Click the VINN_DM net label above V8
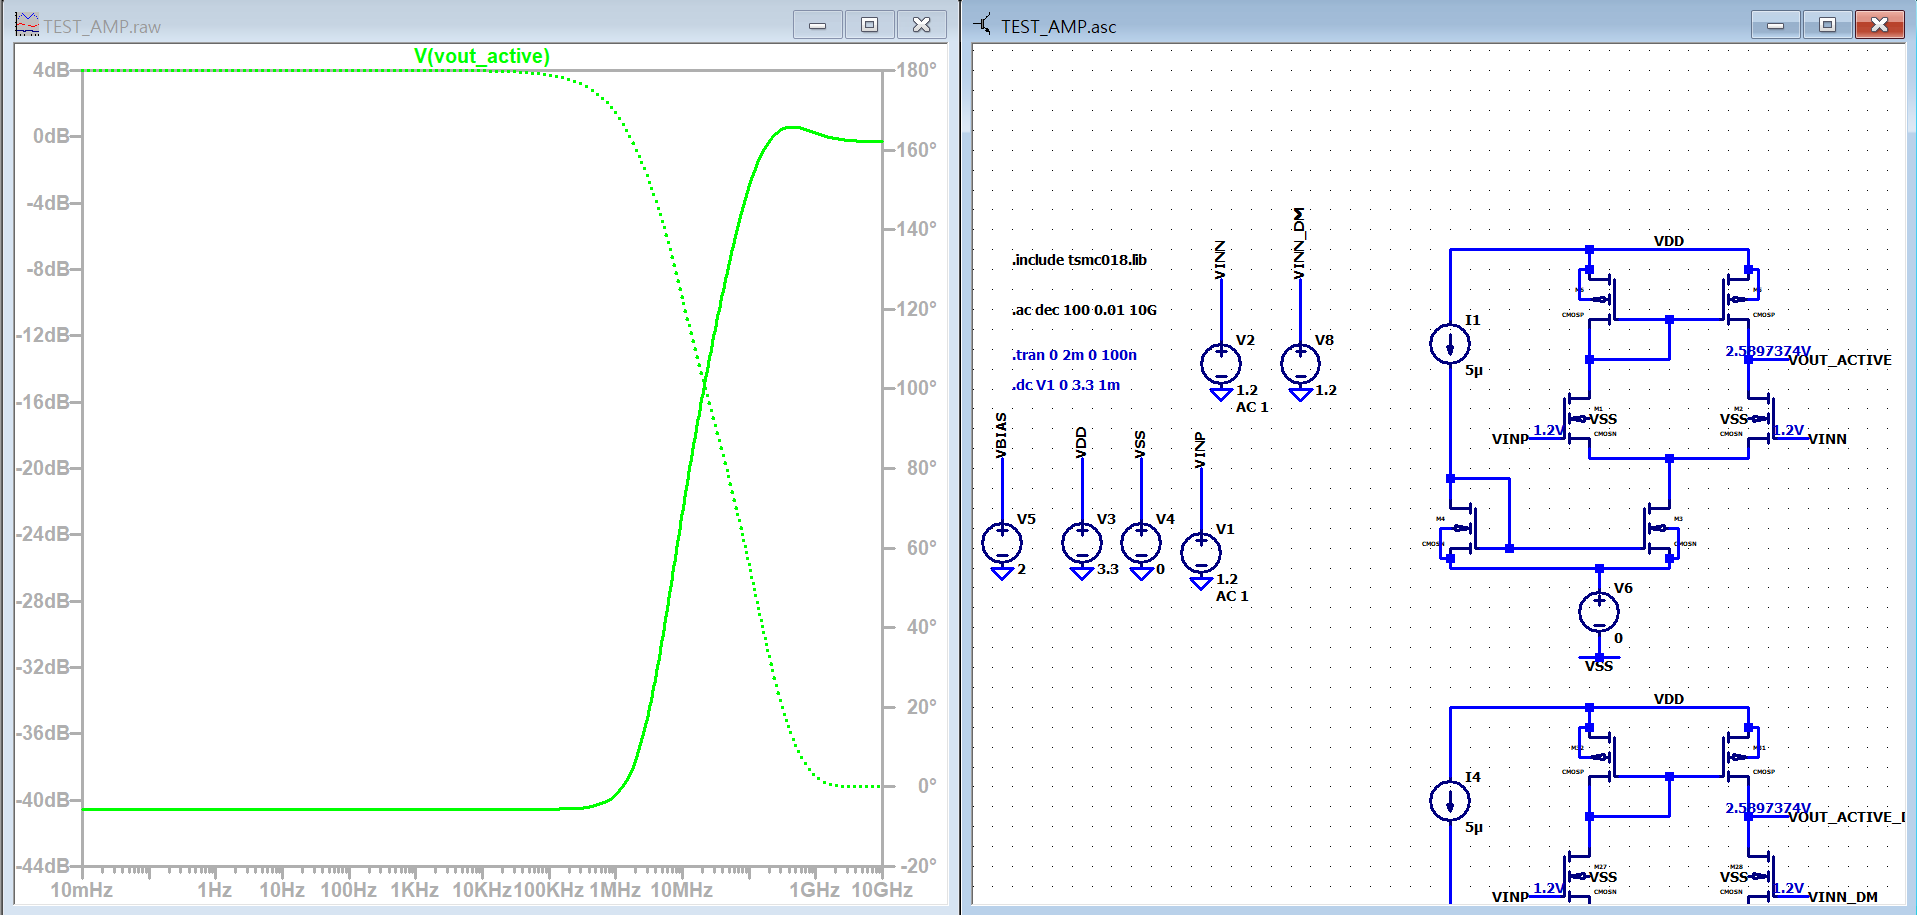Image resolution: width=1917 pixels, height=915 pixels. click(x=1299, y=243)
